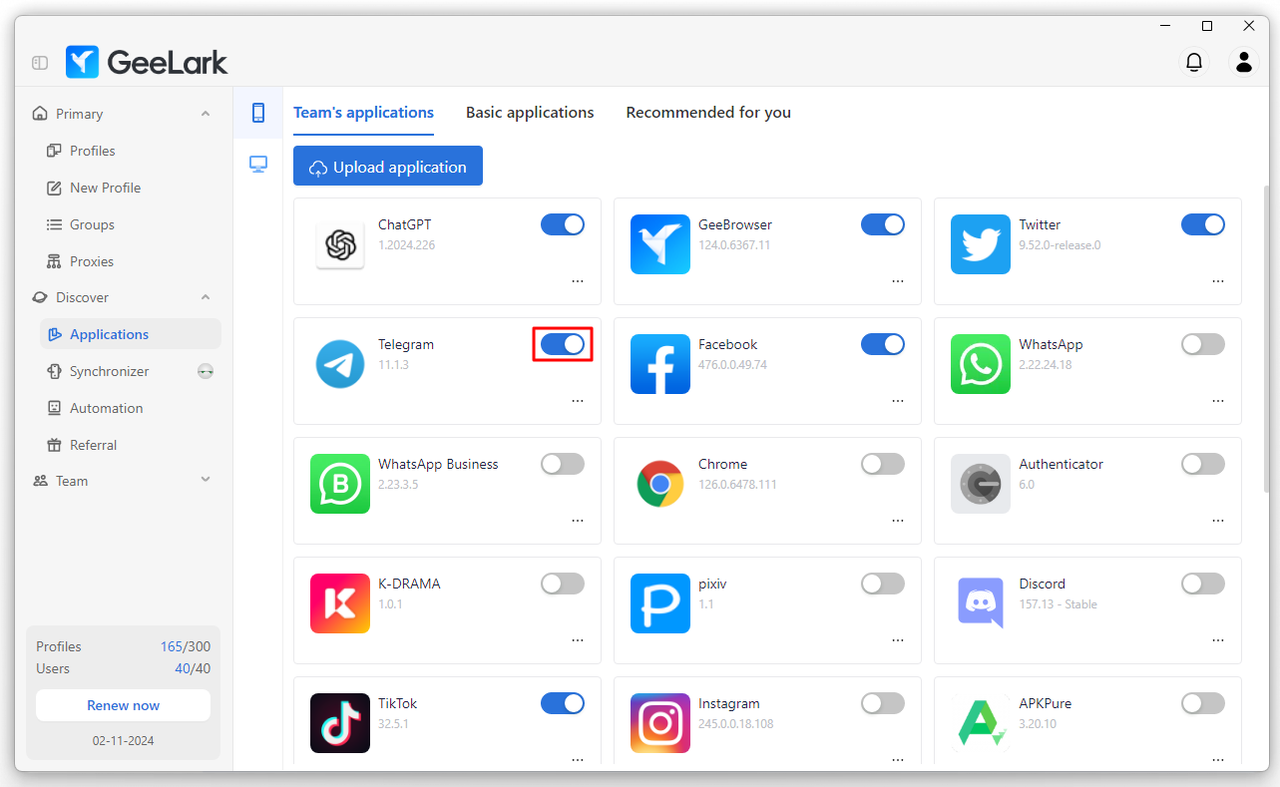1280x787 pixels.
Task: Expand the Team section chevron
Action: pyautogui.click(x=205, y=480)
